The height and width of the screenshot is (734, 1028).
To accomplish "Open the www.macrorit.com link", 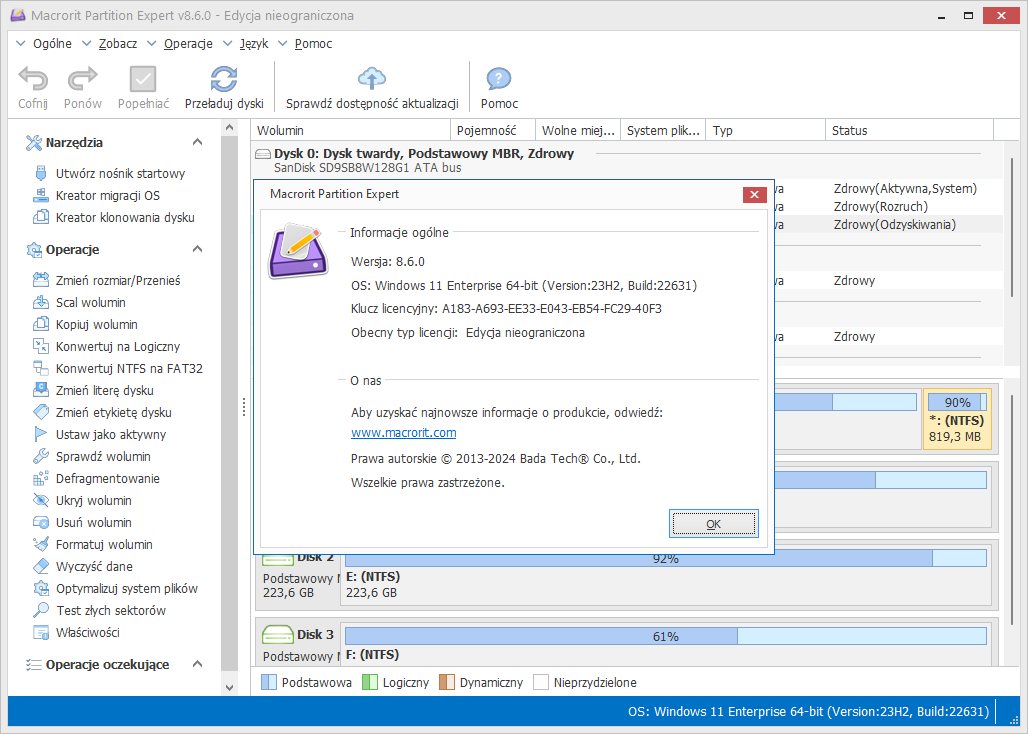I will point(403,433).
